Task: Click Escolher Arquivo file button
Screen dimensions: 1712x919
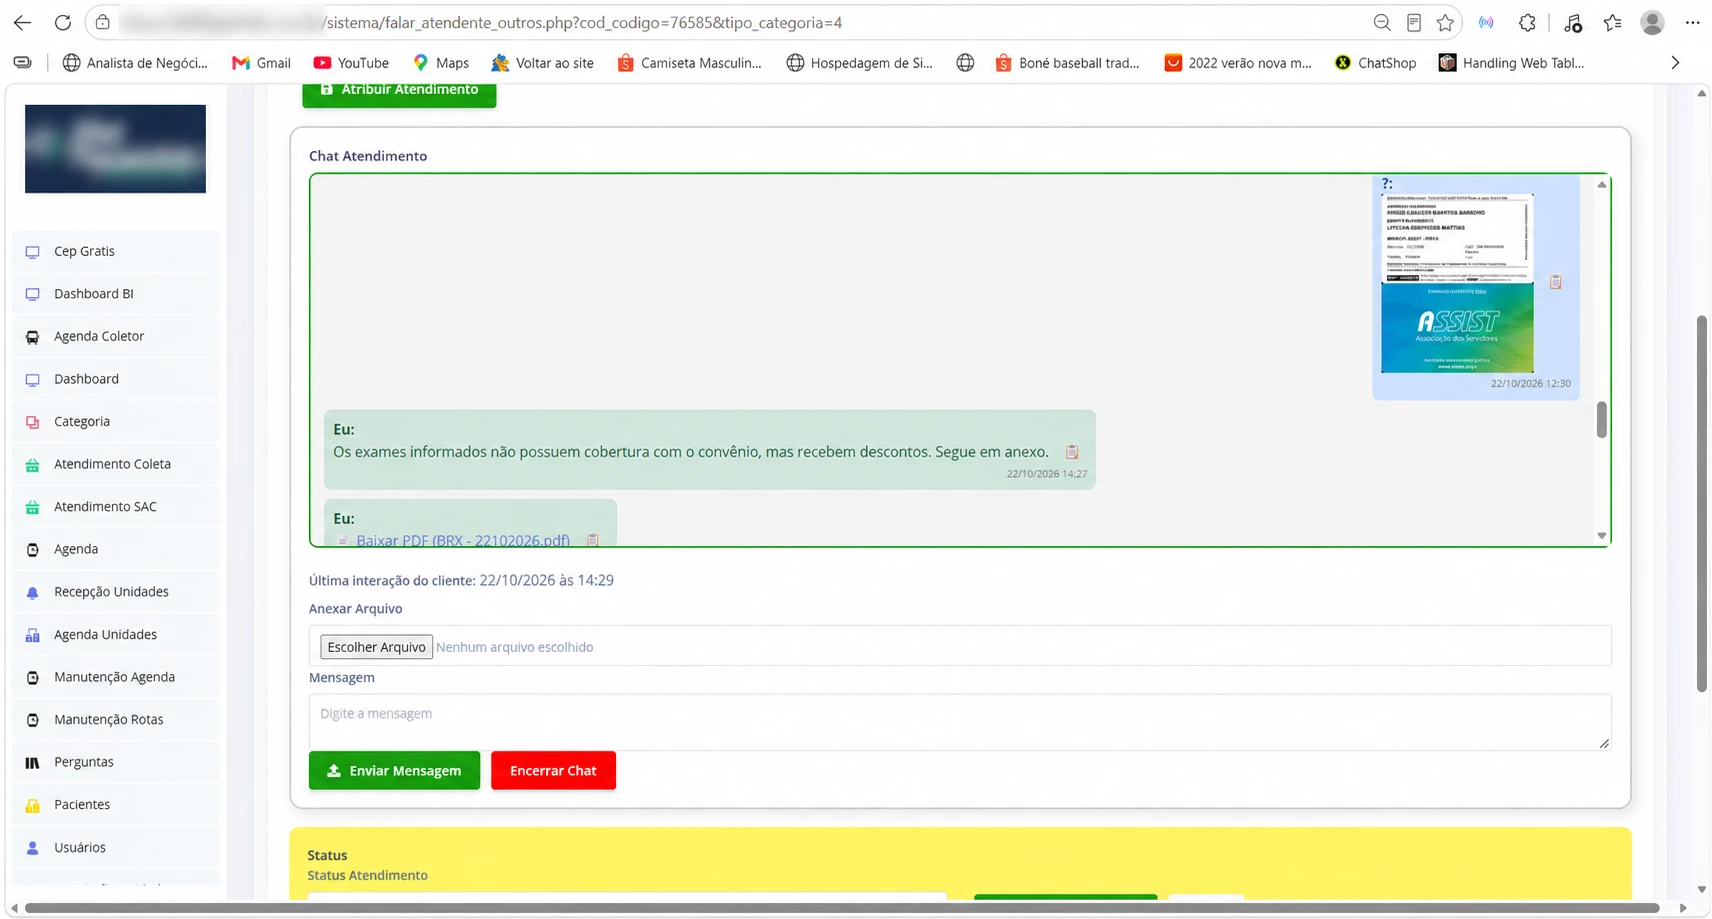Action: click(x=376, y=647)
